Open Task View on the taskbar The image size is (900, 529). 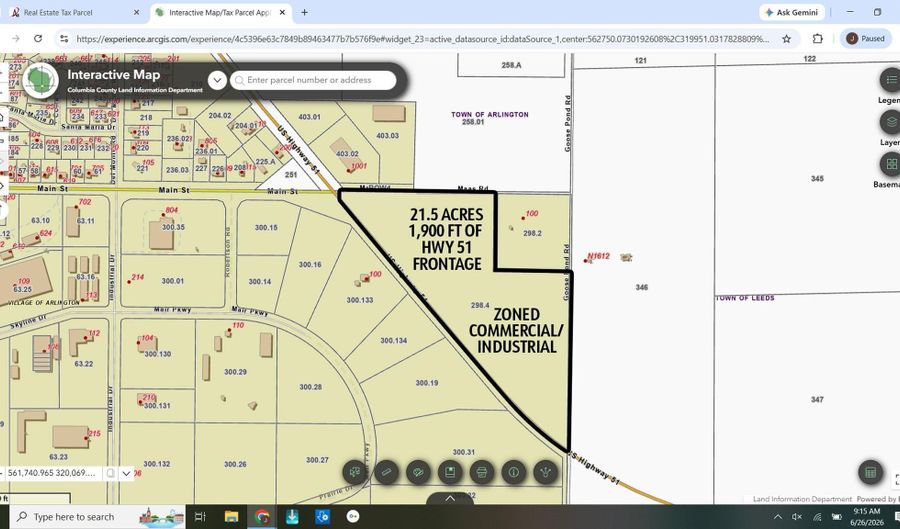click(x=200, y=517)
